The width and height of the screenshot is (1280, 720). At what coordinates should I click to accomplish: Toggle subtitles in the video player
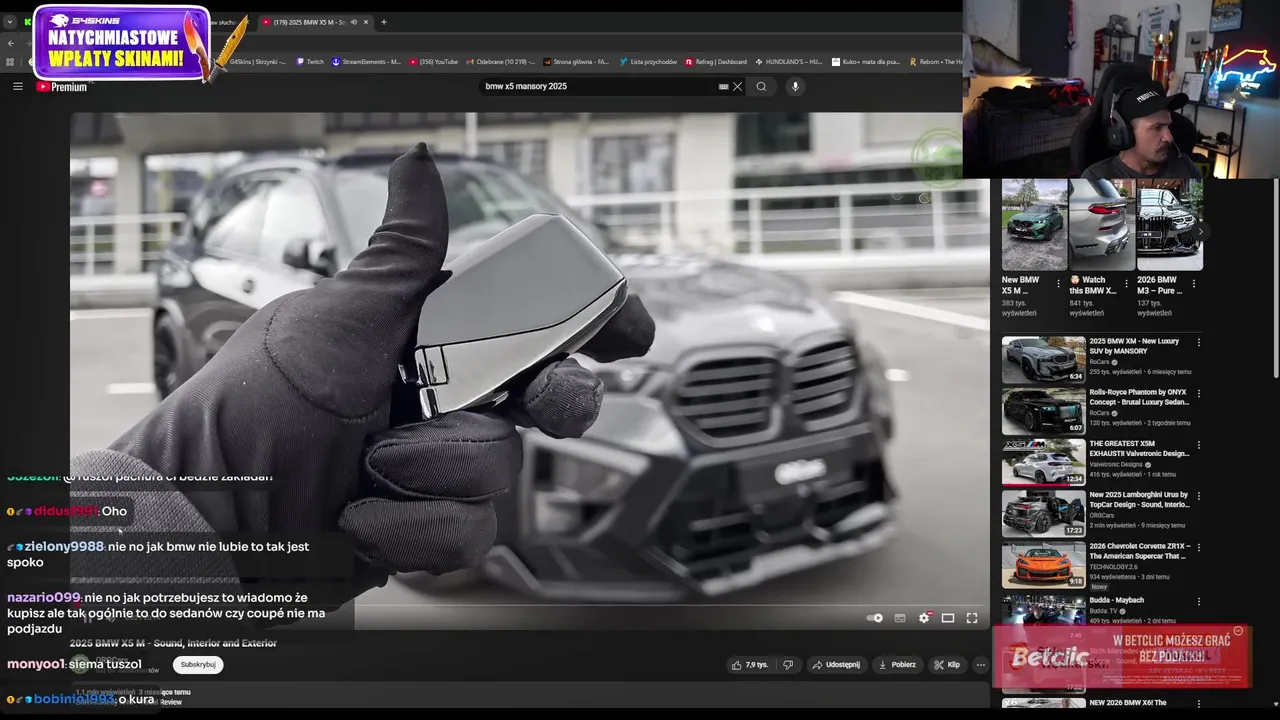[x=899, y=618]
